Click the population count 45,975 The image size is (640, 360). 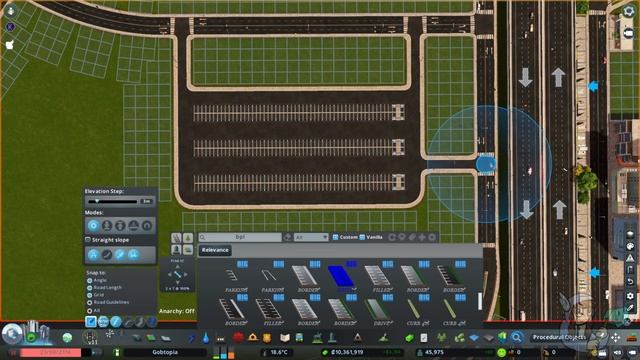(x=434, y=352)
